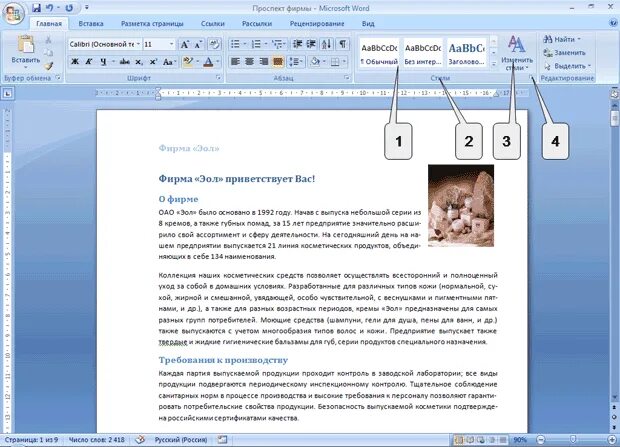Open font color dropdown arrow
Image resolution: width=620 pixels, height=447 pixels.
click(217, 62)
